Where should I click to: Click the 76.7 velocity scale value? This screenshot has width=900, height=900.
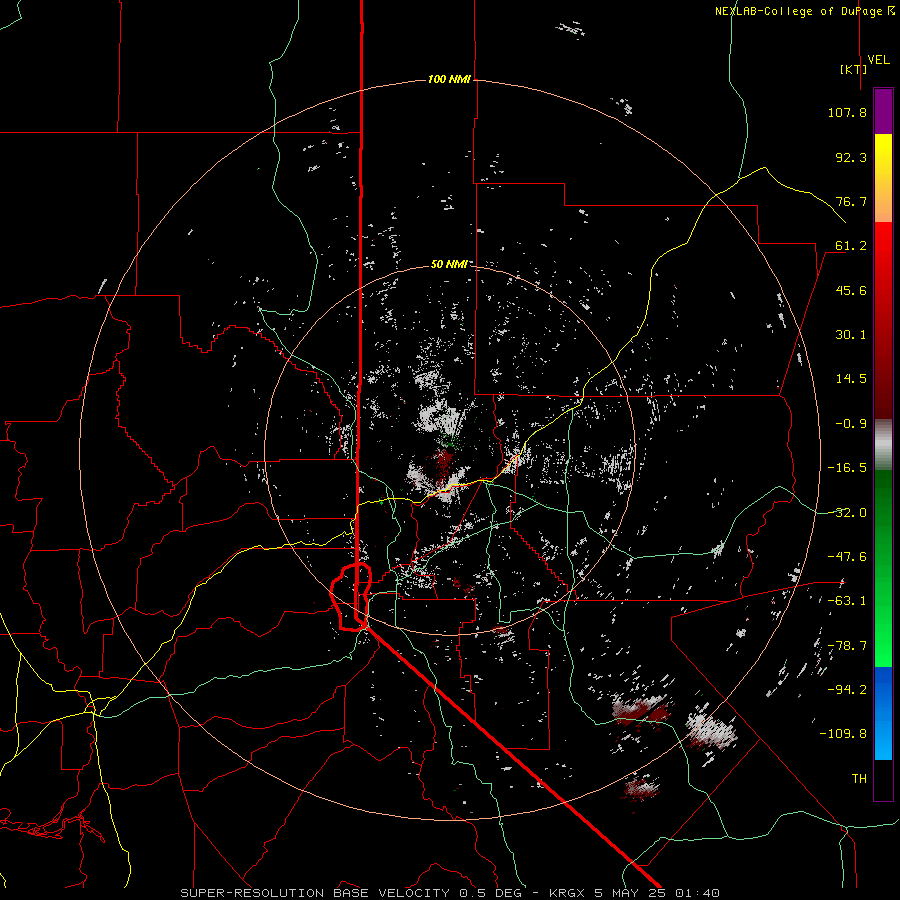851,201
